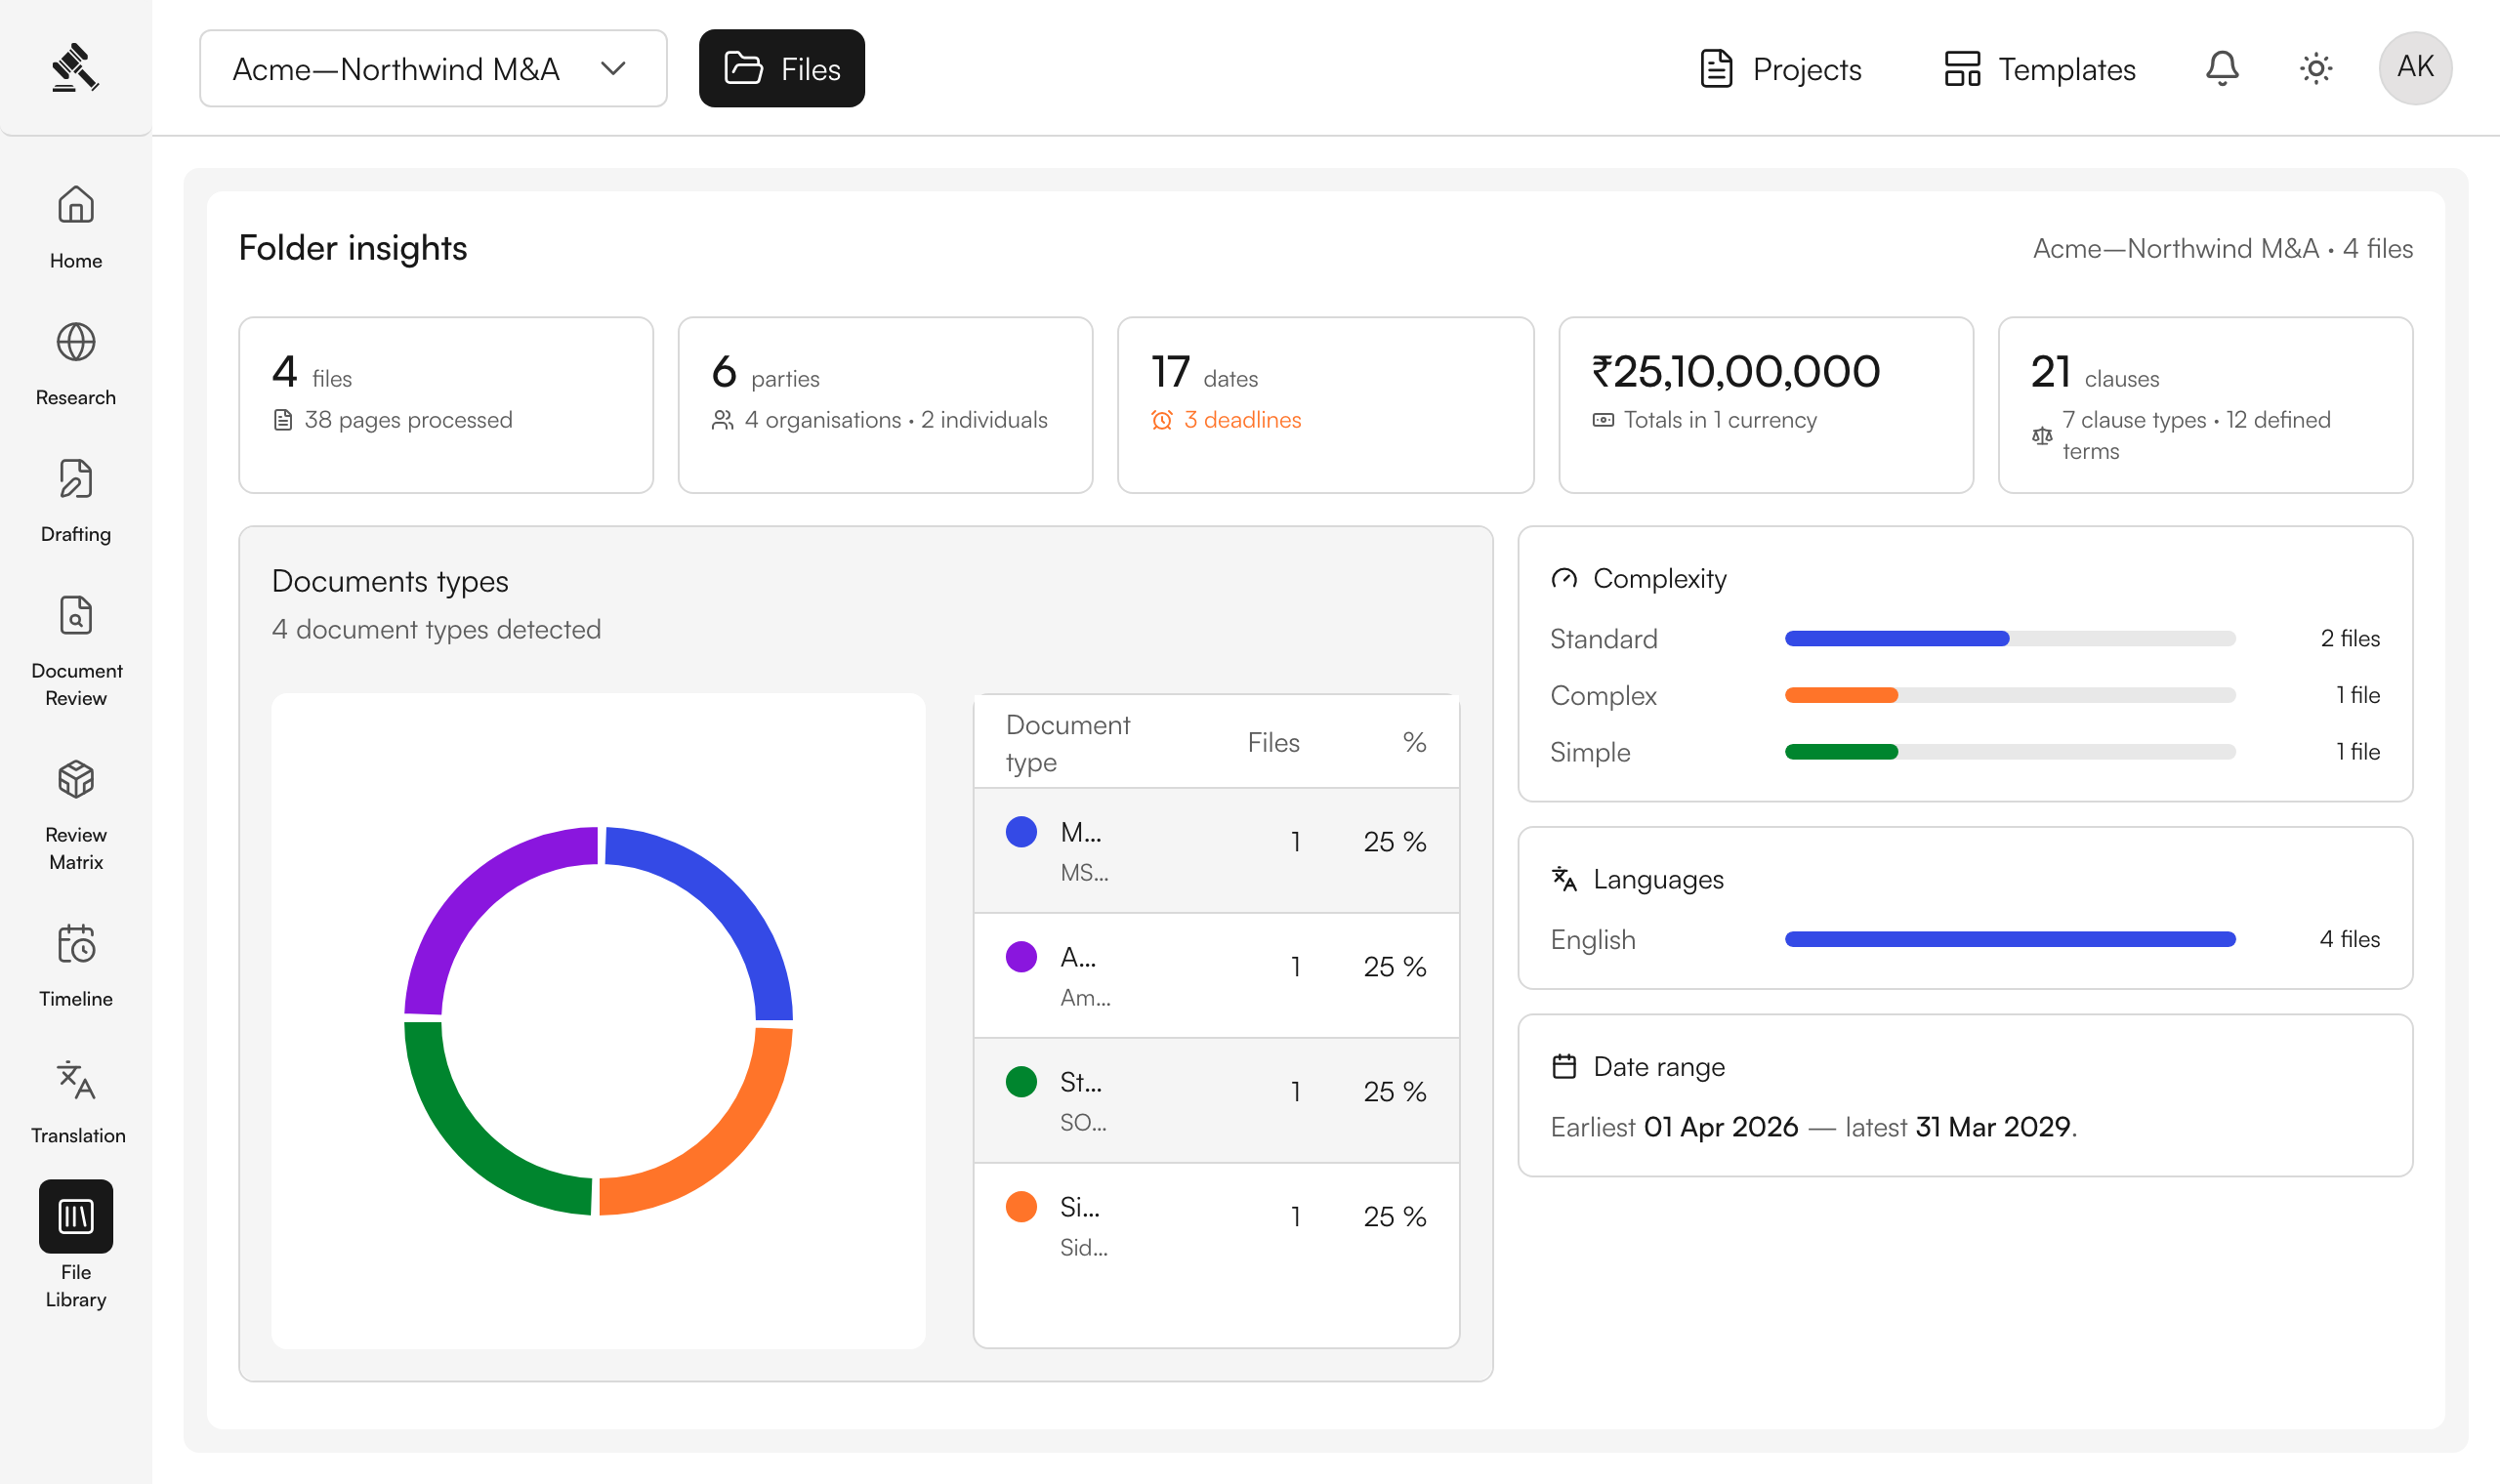
Task: Select the 6 parties summary card
Action: (x=885, y=405)
